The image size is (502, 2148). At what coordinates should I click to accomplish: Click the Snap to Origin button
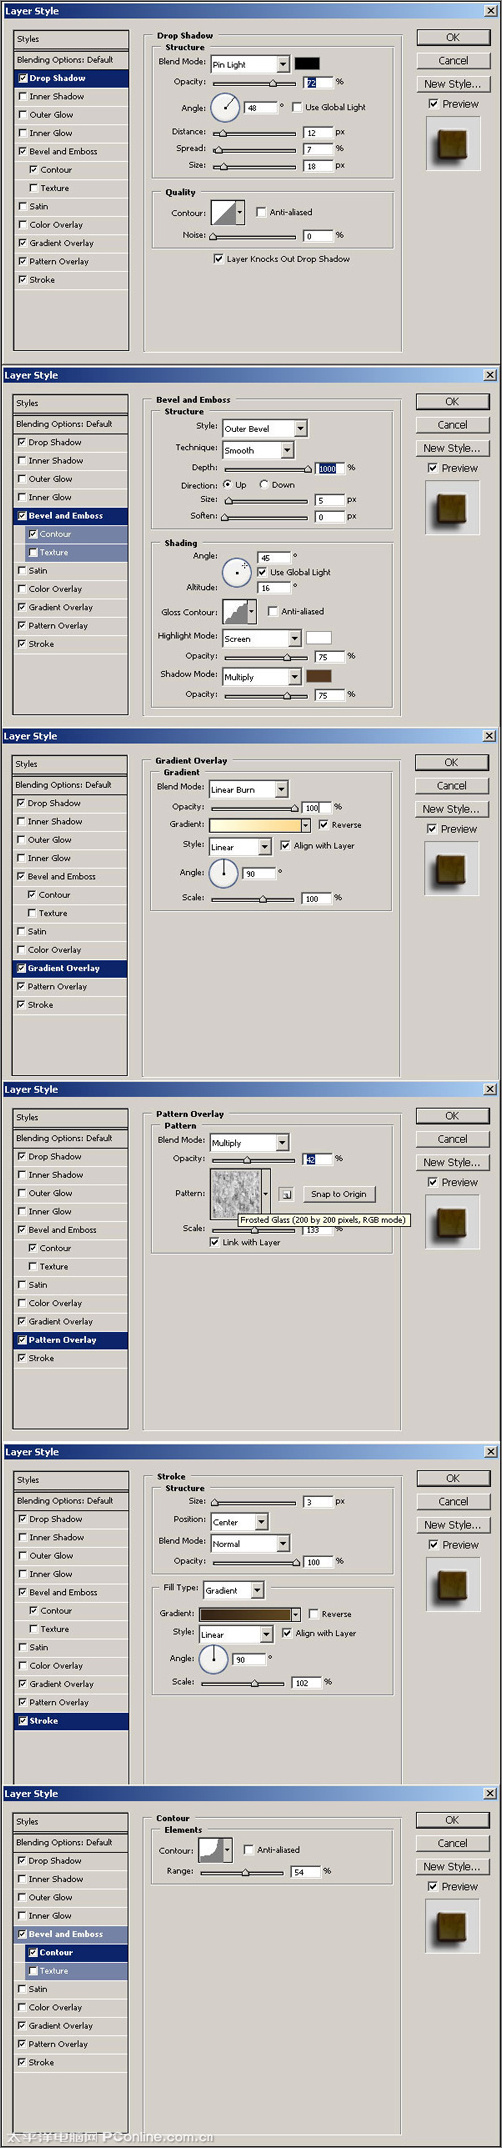(x=338, y=1194)
